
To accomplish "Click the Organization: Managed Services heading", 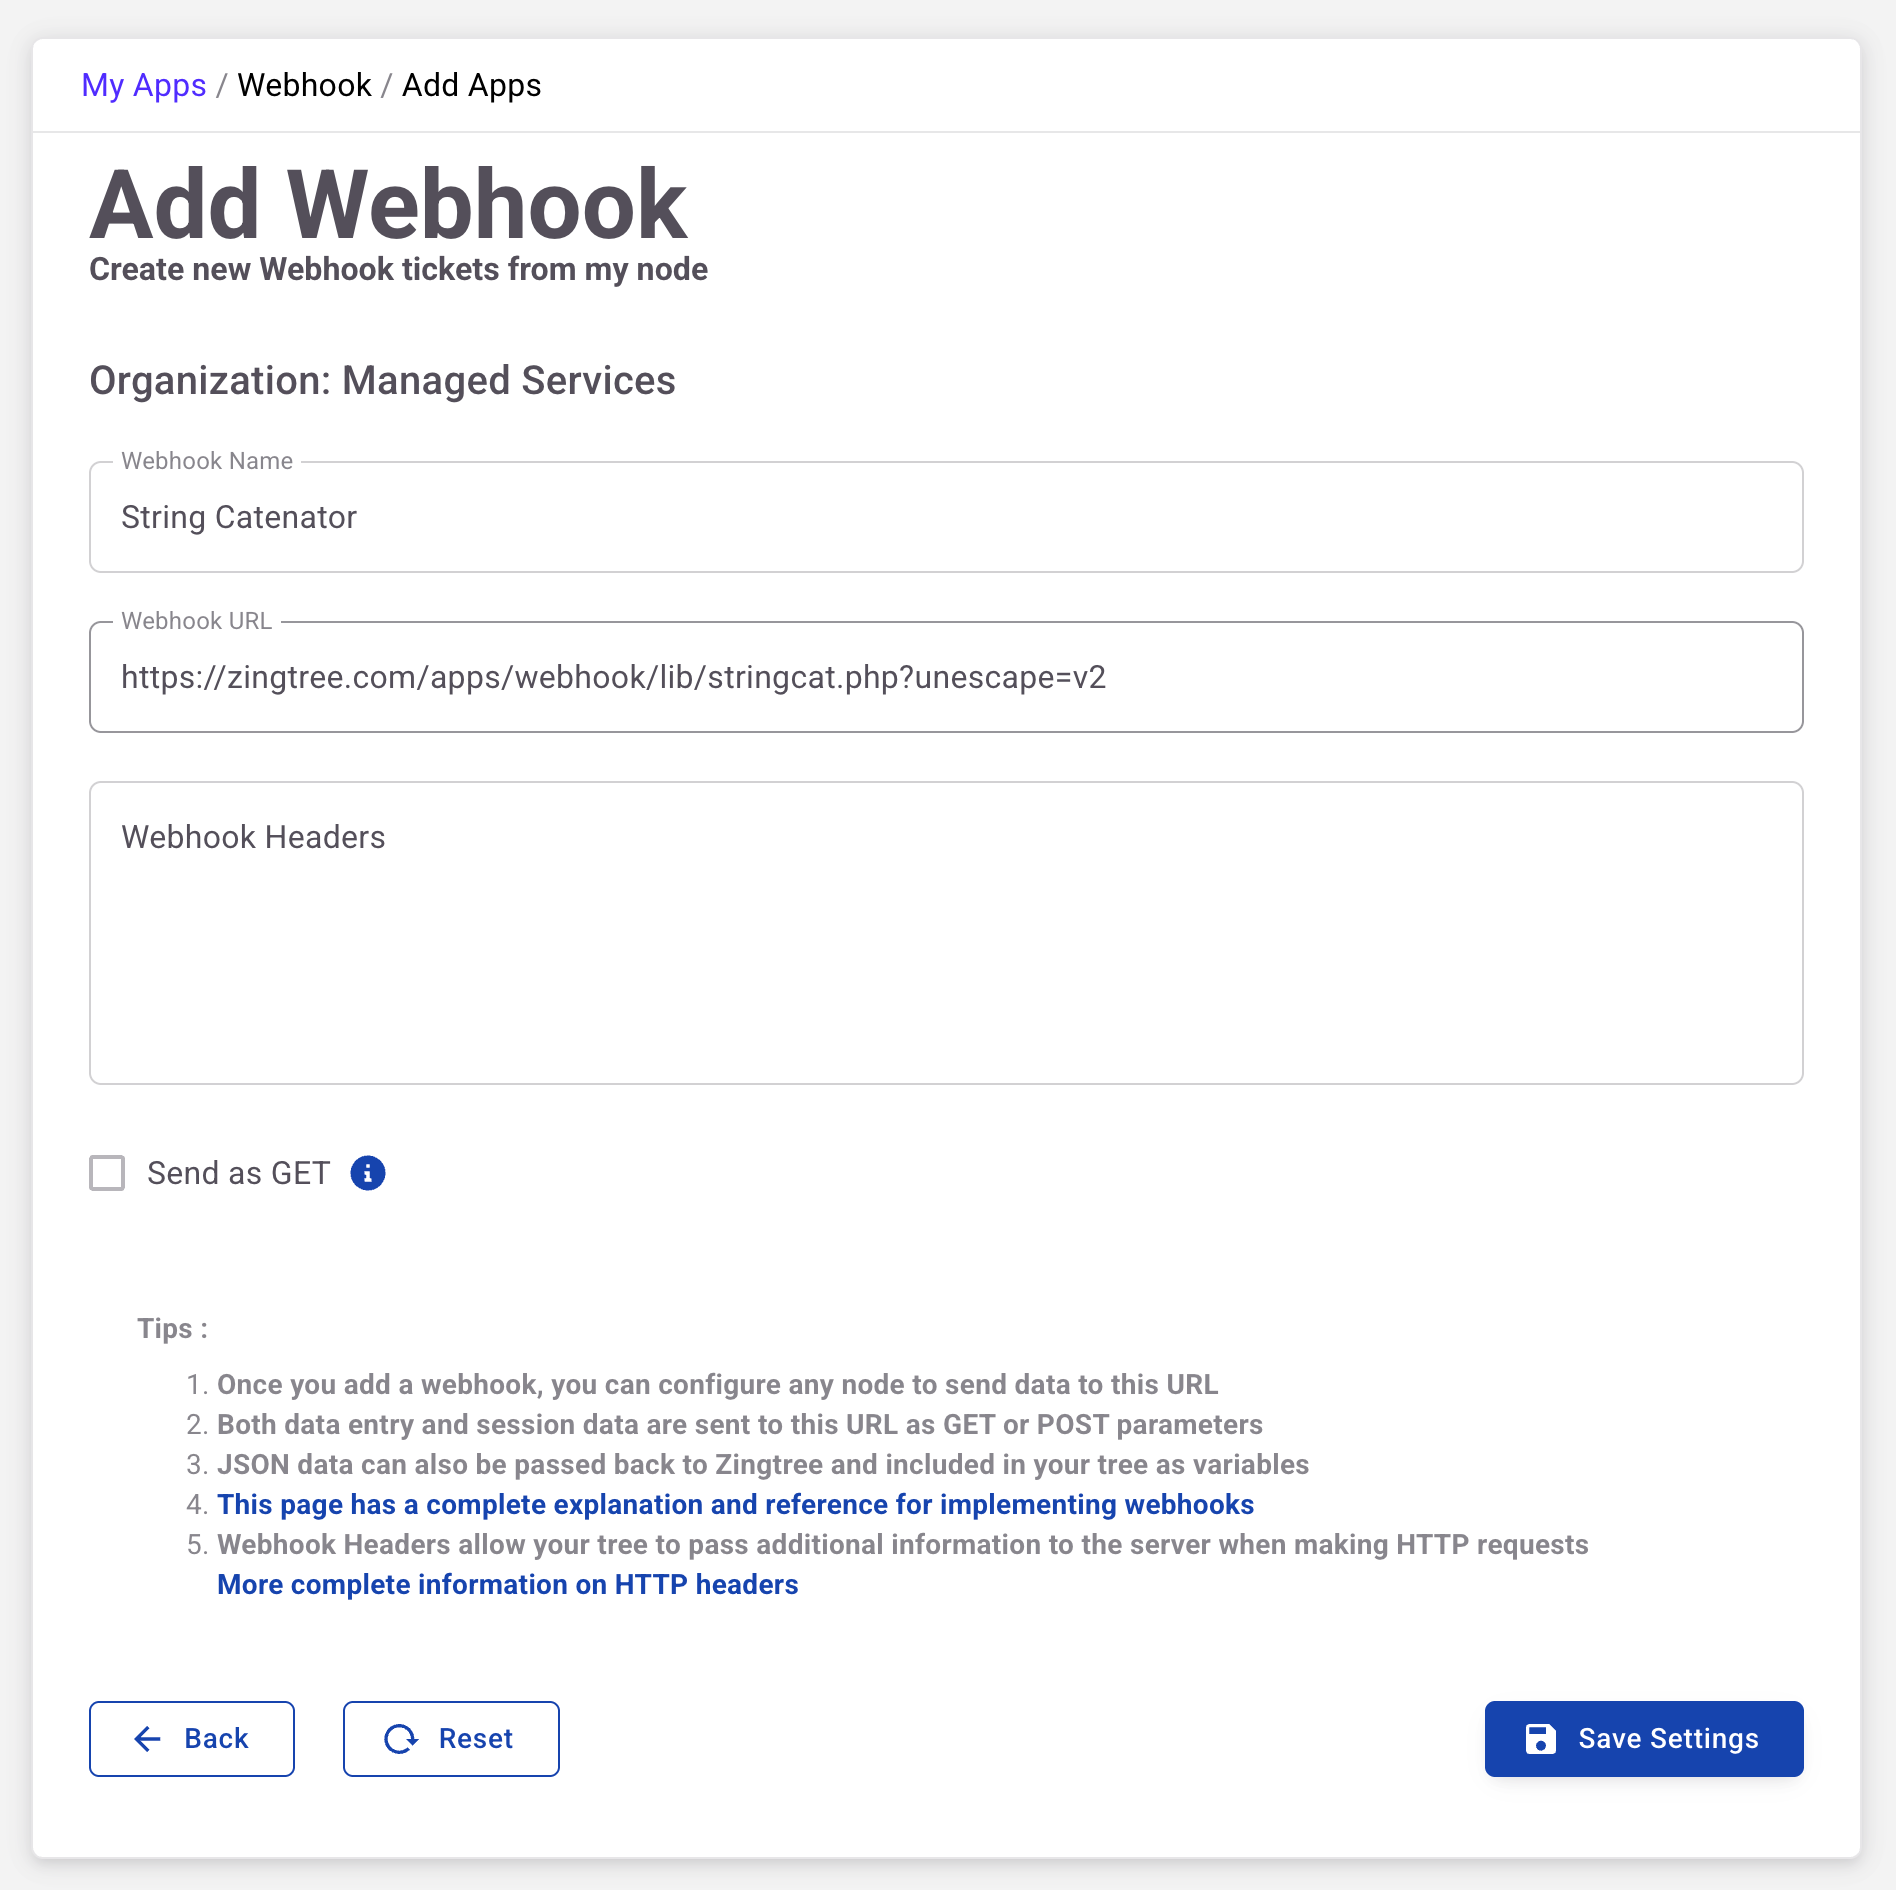I will 382,381.
